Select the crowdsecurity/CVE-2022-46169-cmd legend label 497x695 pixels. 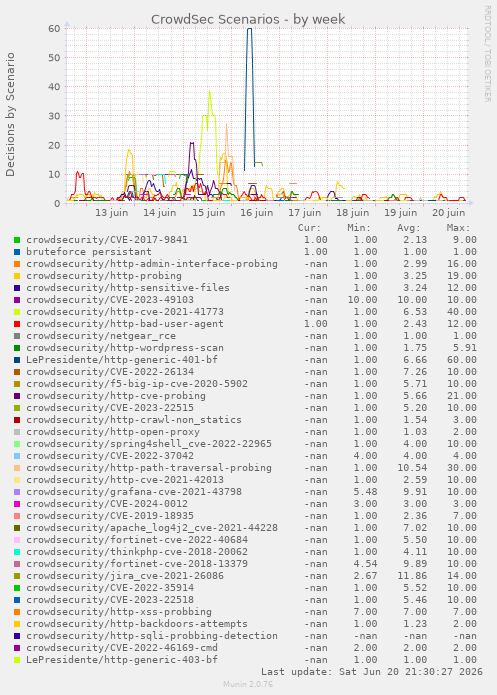coord(122,648)
